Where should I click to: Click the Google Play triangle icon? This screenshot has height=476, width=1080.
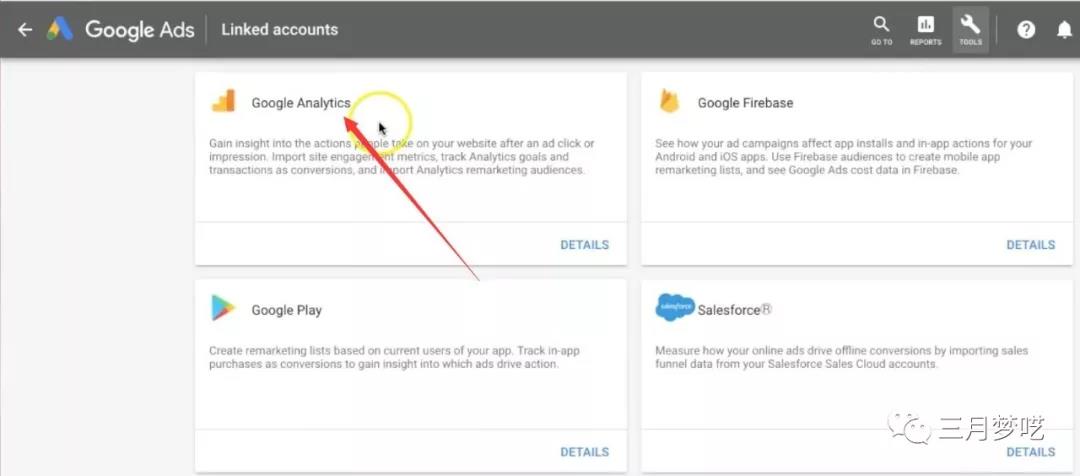point(223,308)
